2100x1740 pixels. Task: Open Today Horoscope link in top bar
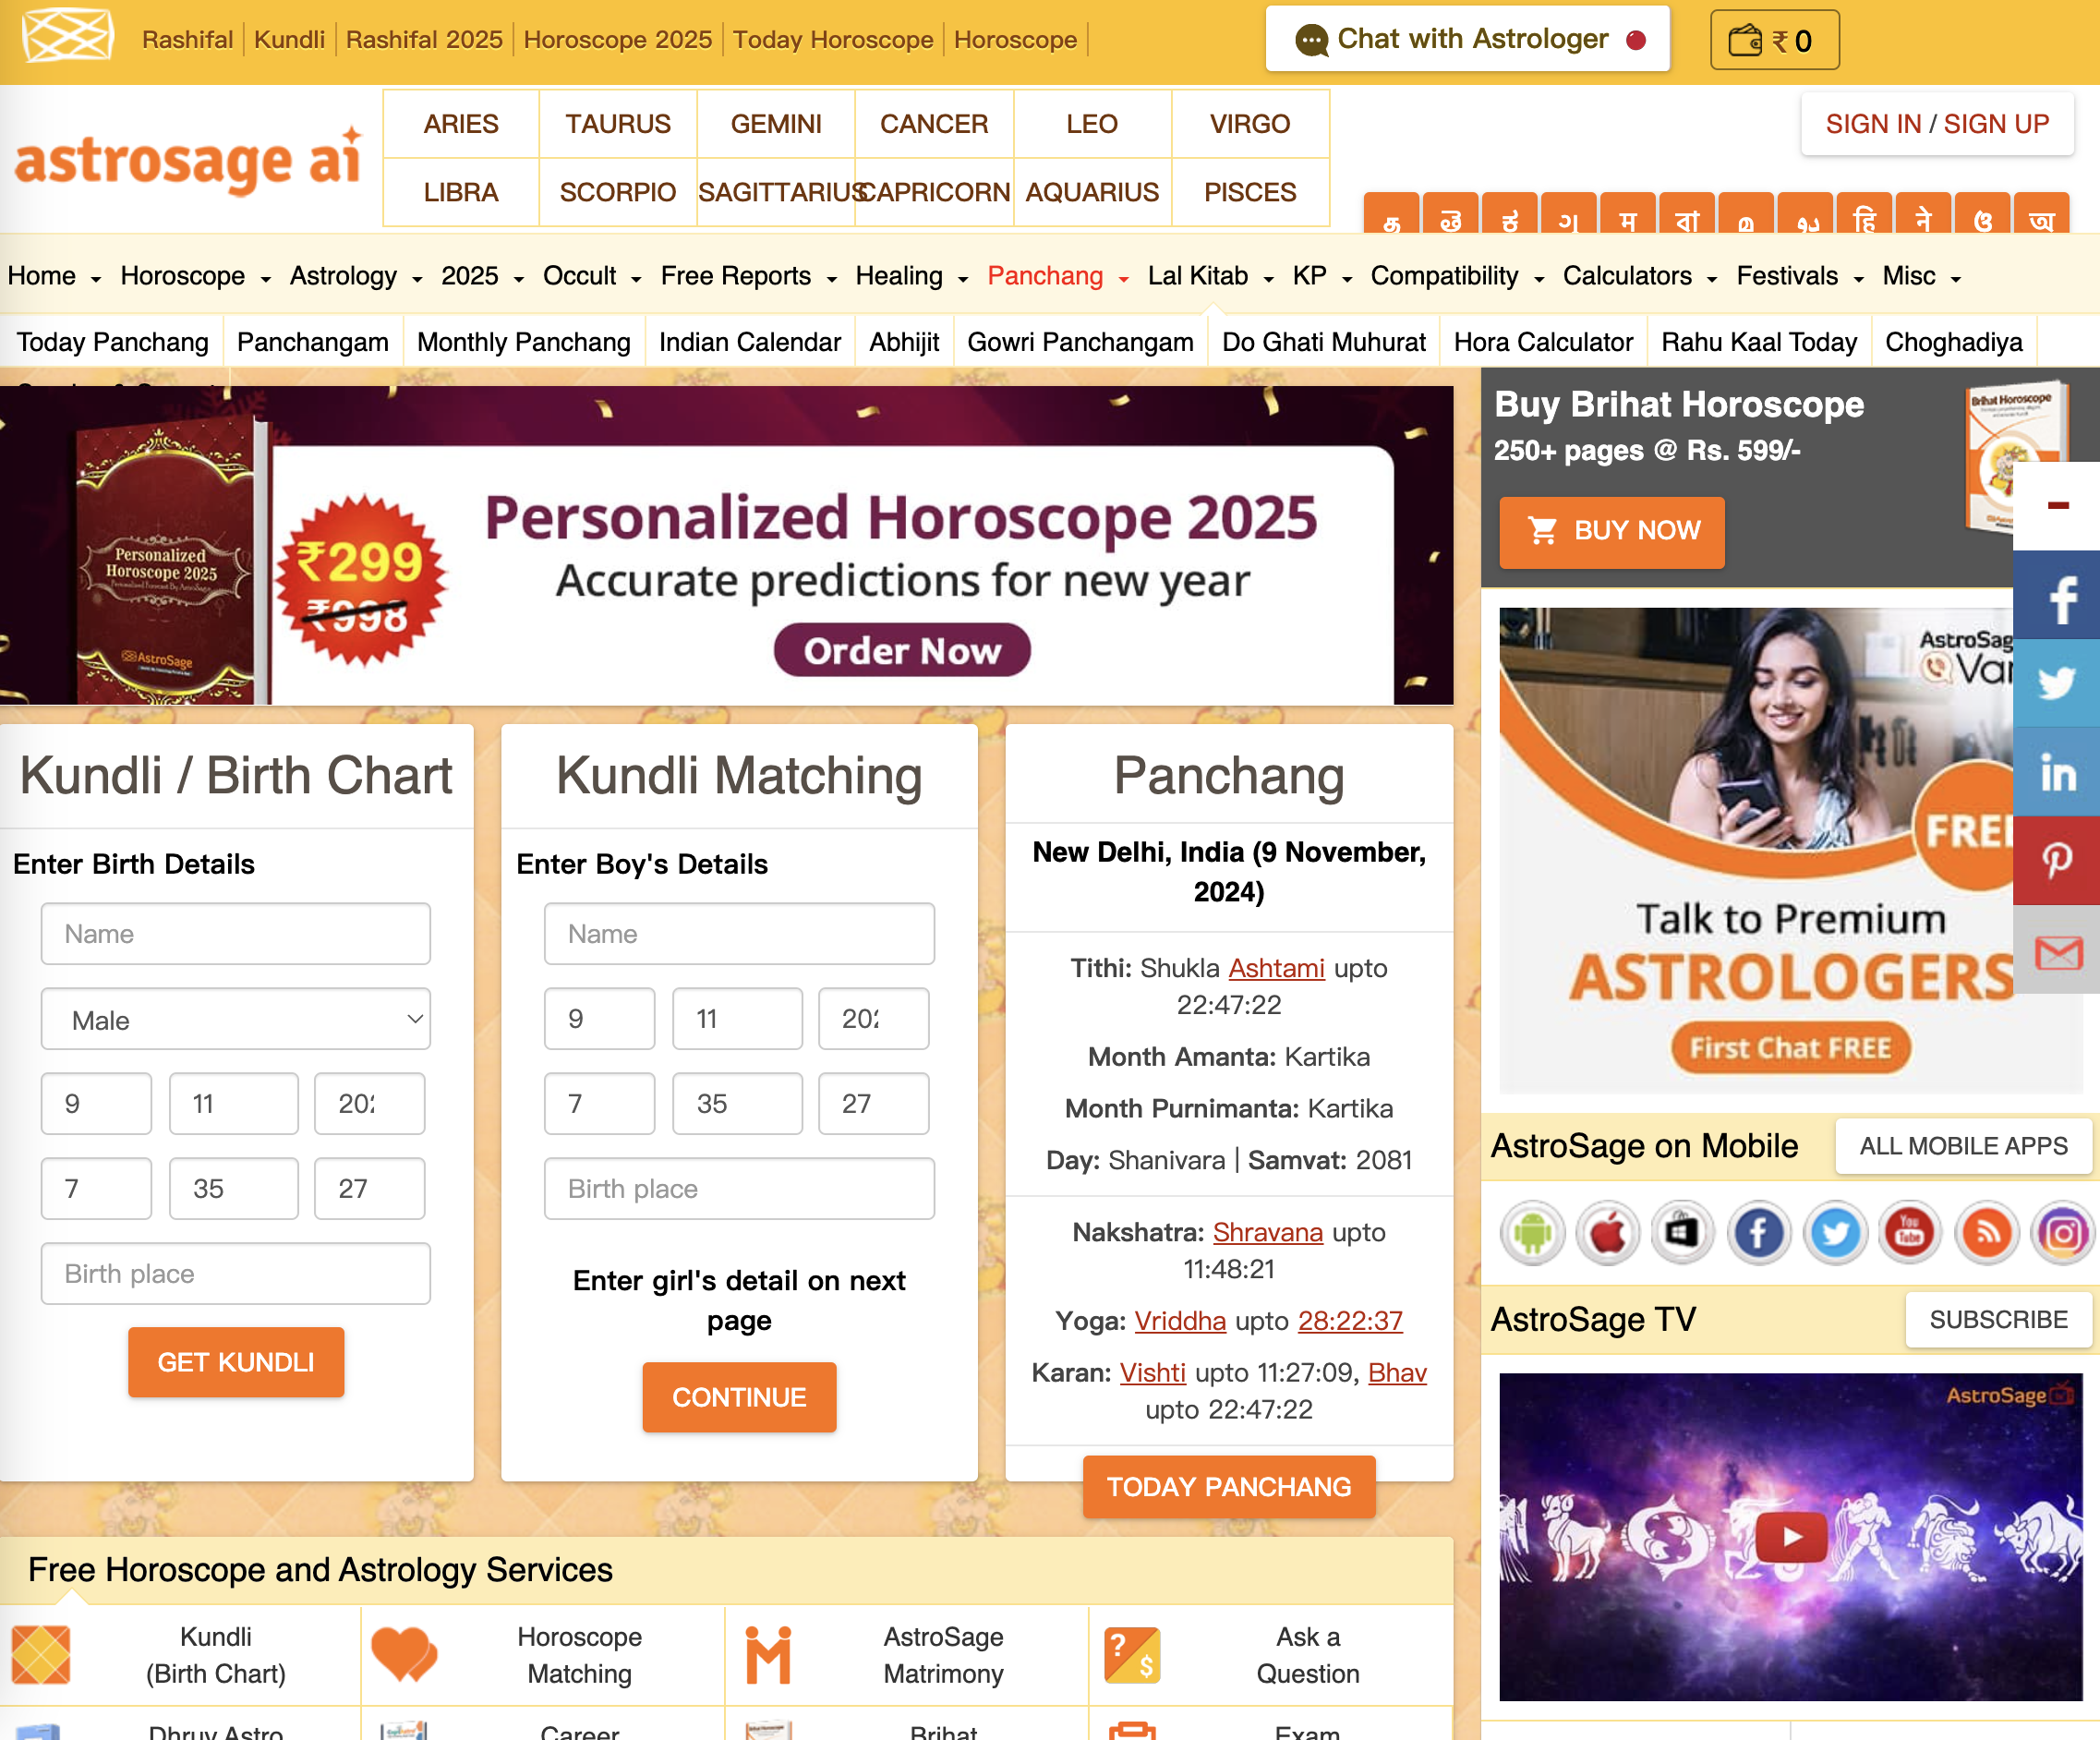tap(833, 39)
